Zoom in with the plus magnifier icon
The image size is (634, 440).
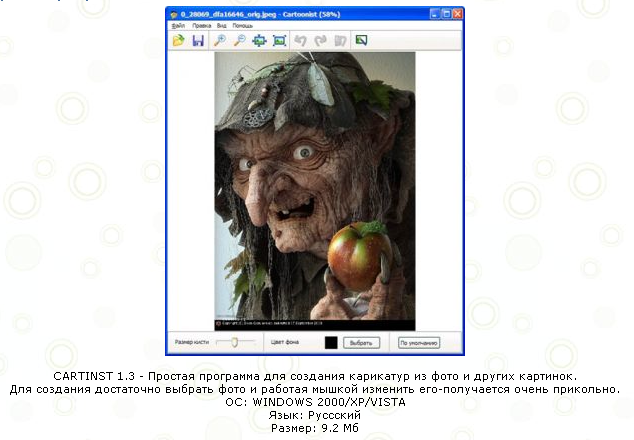[220, 40]
